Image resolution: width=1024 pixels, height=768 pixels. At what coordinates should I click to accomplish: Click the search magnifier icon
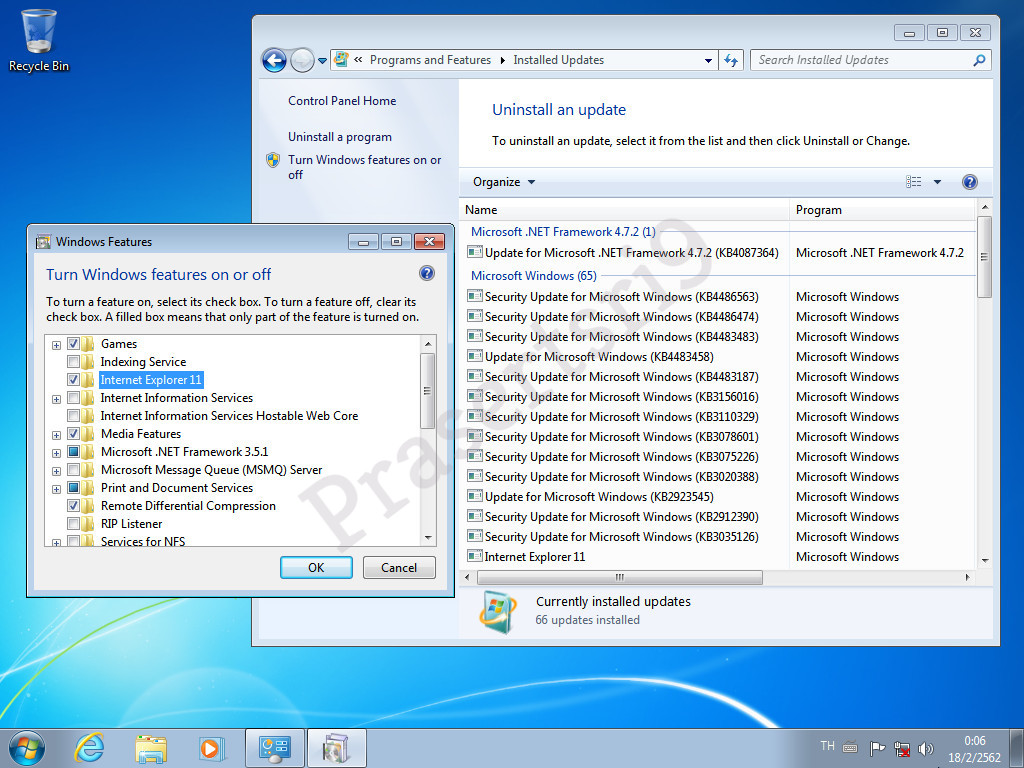(978, 60)
